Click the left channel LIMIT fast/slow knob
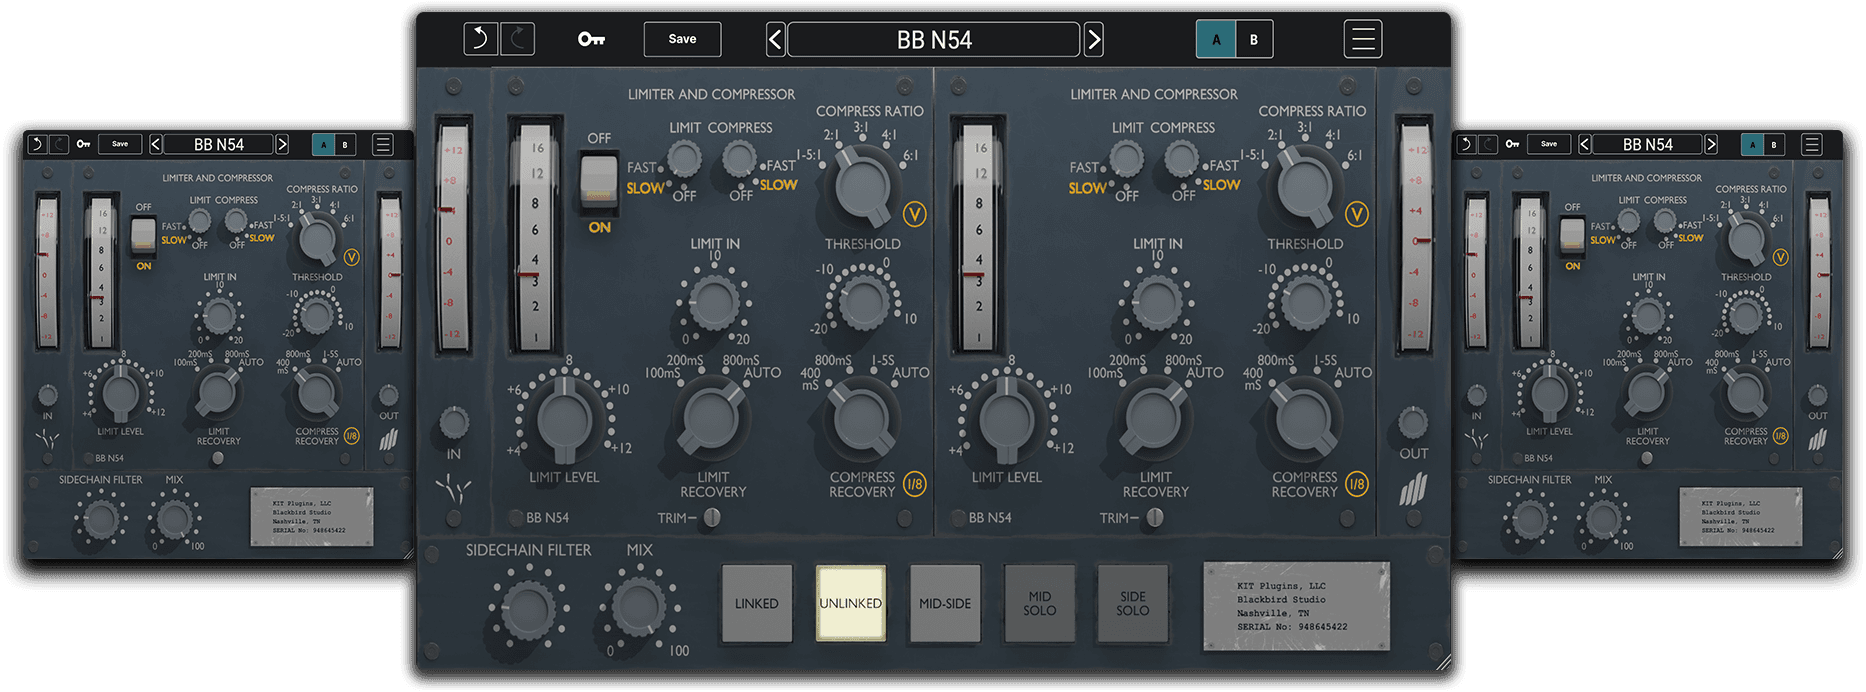 pos(684,158)
